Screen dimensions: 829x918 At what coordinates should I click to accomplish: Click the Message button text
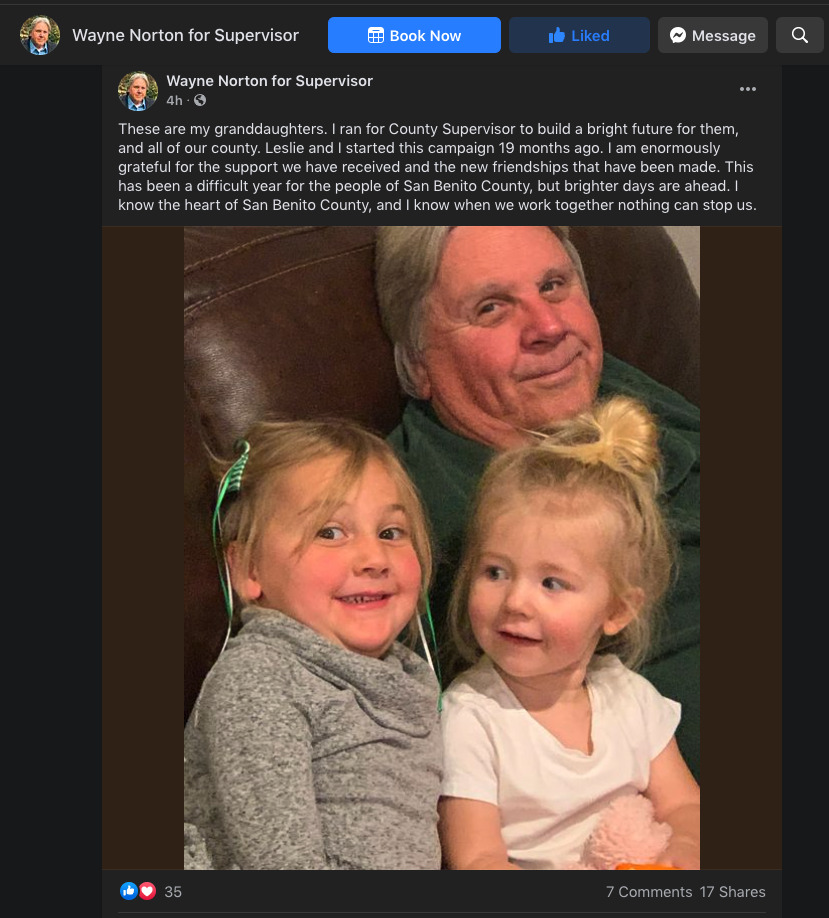pyautogui.click(x=723, y=35)
